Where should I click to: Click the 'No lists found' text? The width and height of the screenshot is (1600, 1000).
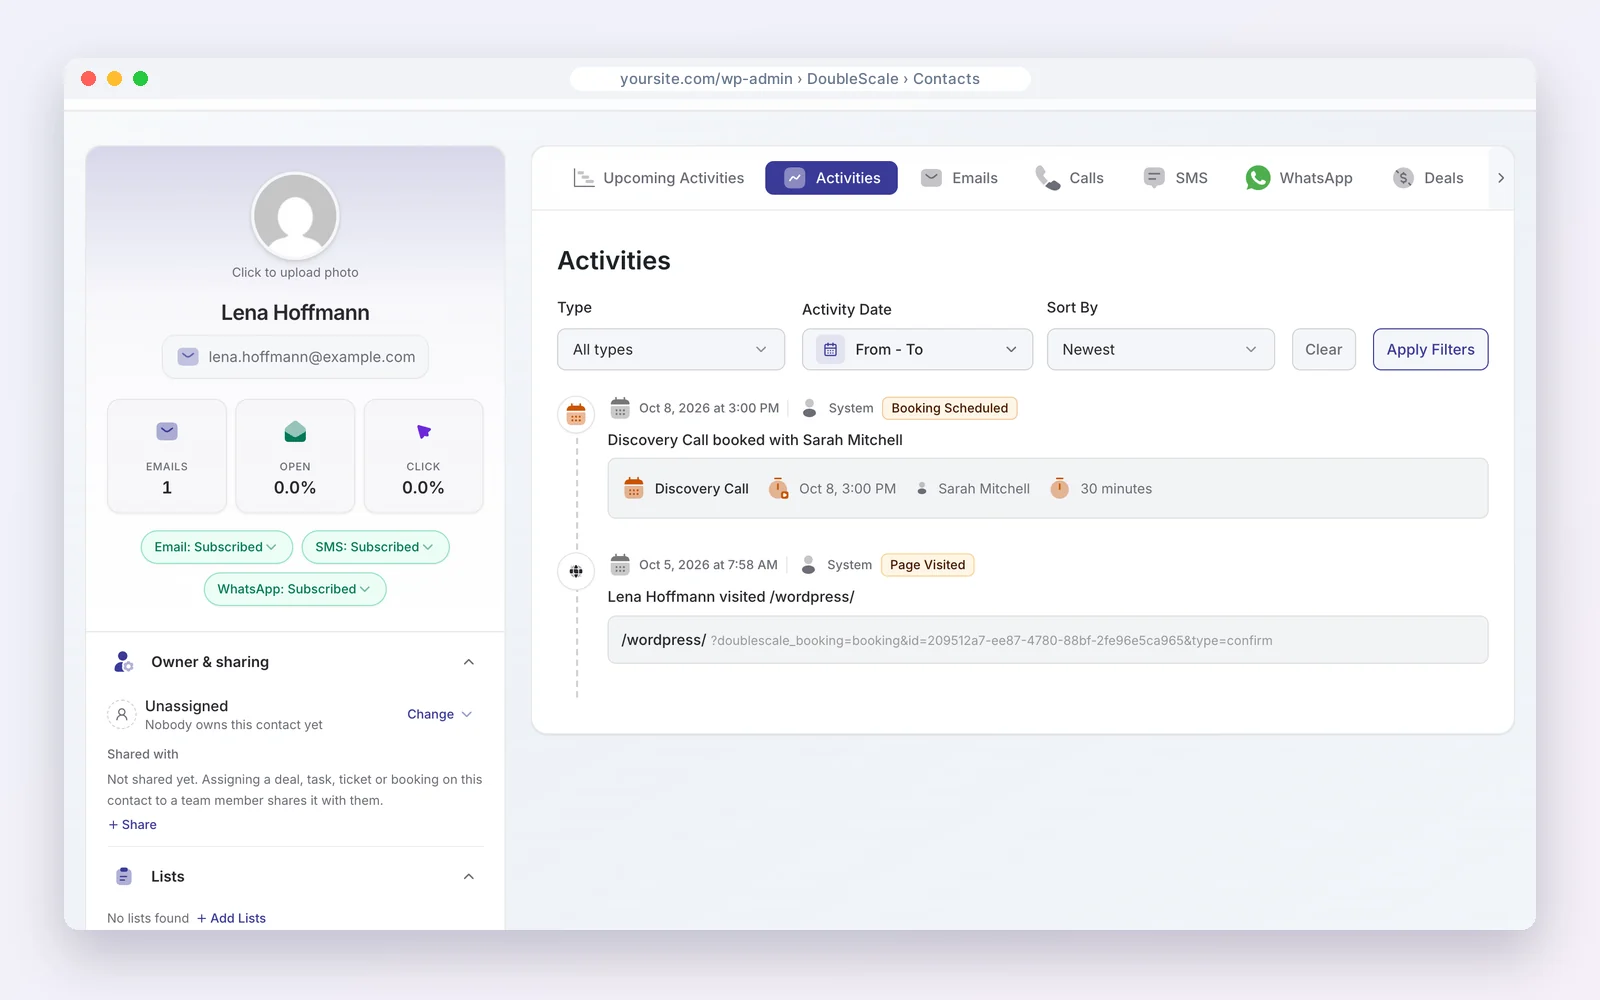click(148, 918)
